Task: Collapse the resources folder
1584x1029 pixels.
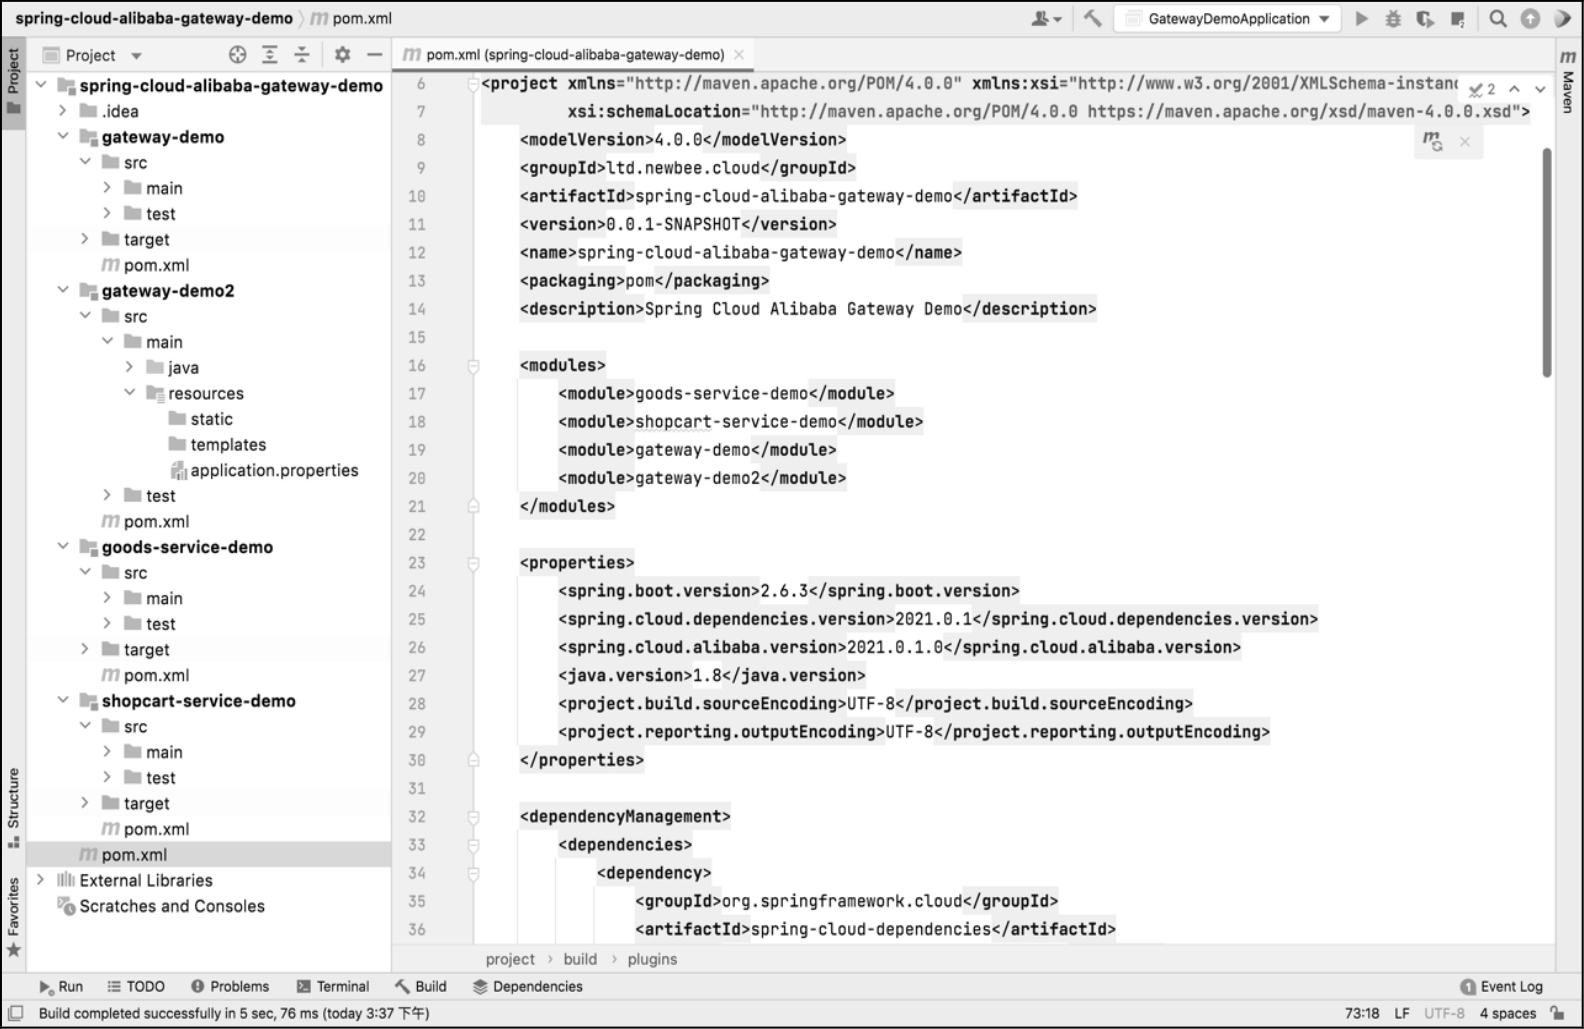Action: point(129,393)
